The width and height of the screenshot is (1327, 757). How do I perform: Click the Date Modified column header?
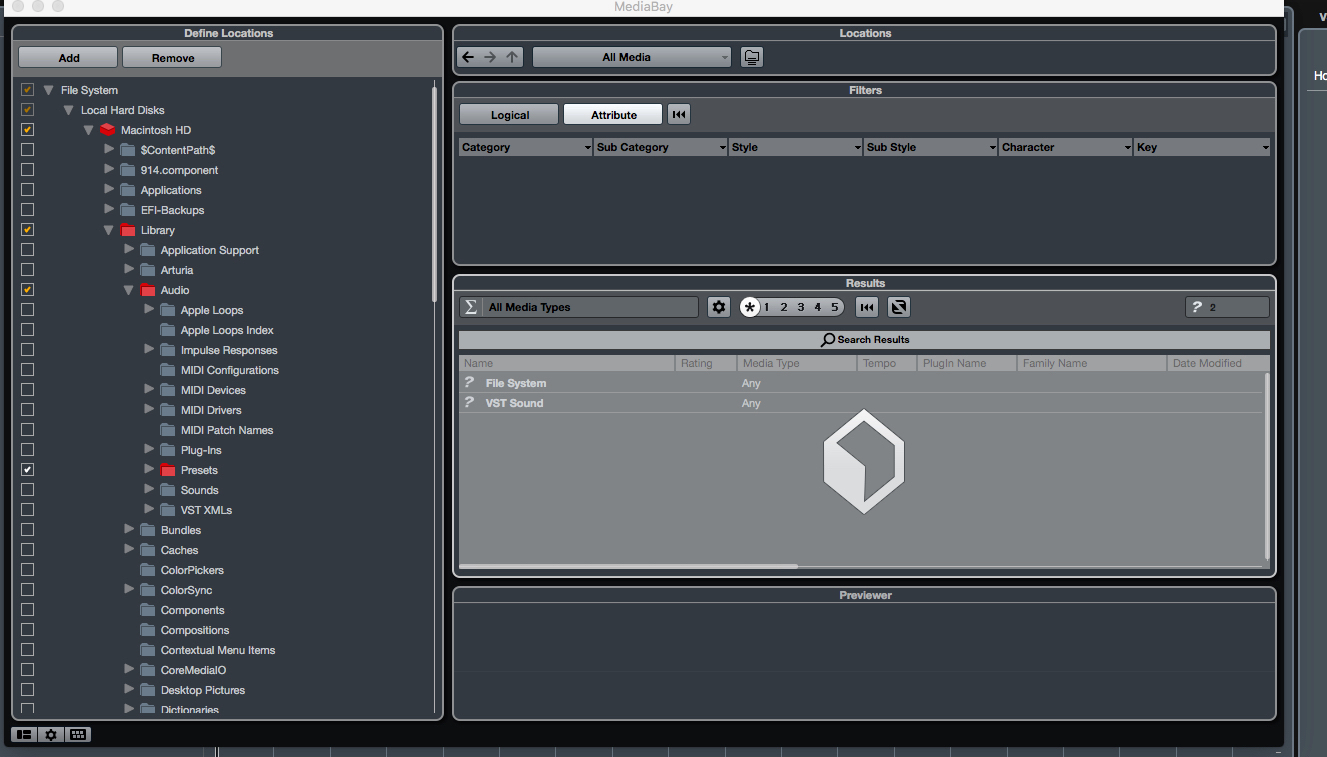coord(1216,363)
